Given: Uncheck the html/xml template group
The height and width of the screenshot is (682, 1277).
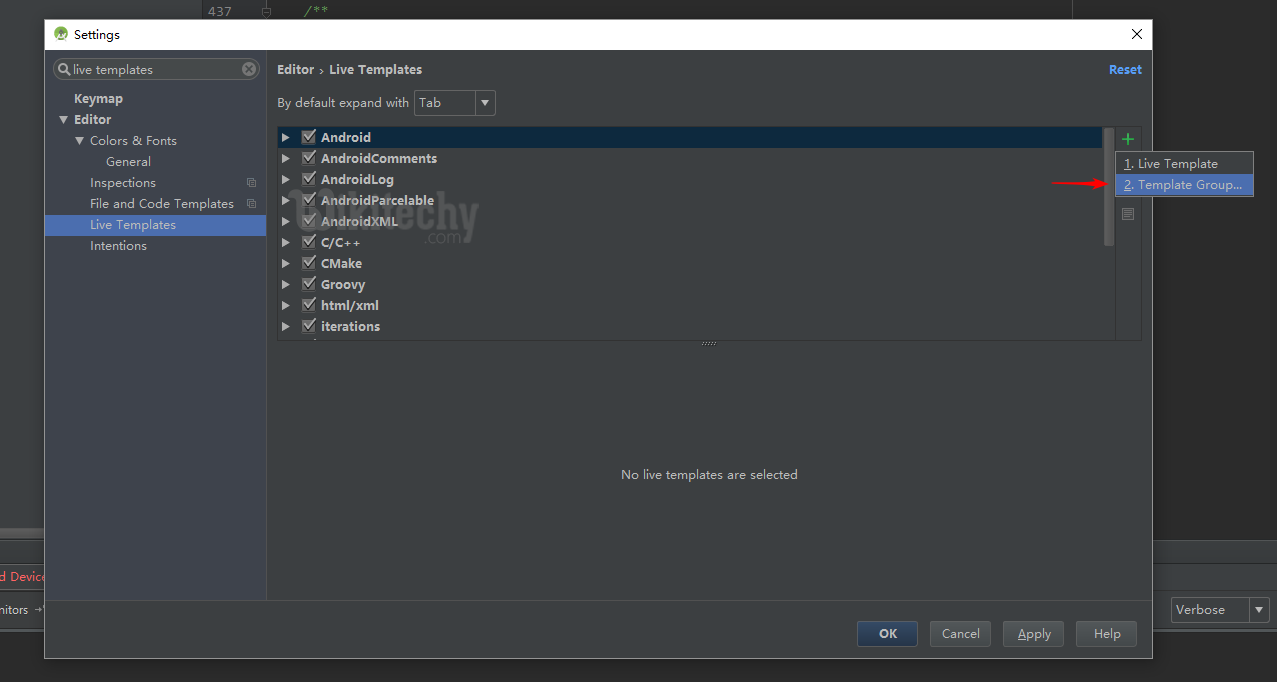Looking at the screenshot, I should click(x=309, y=304).
